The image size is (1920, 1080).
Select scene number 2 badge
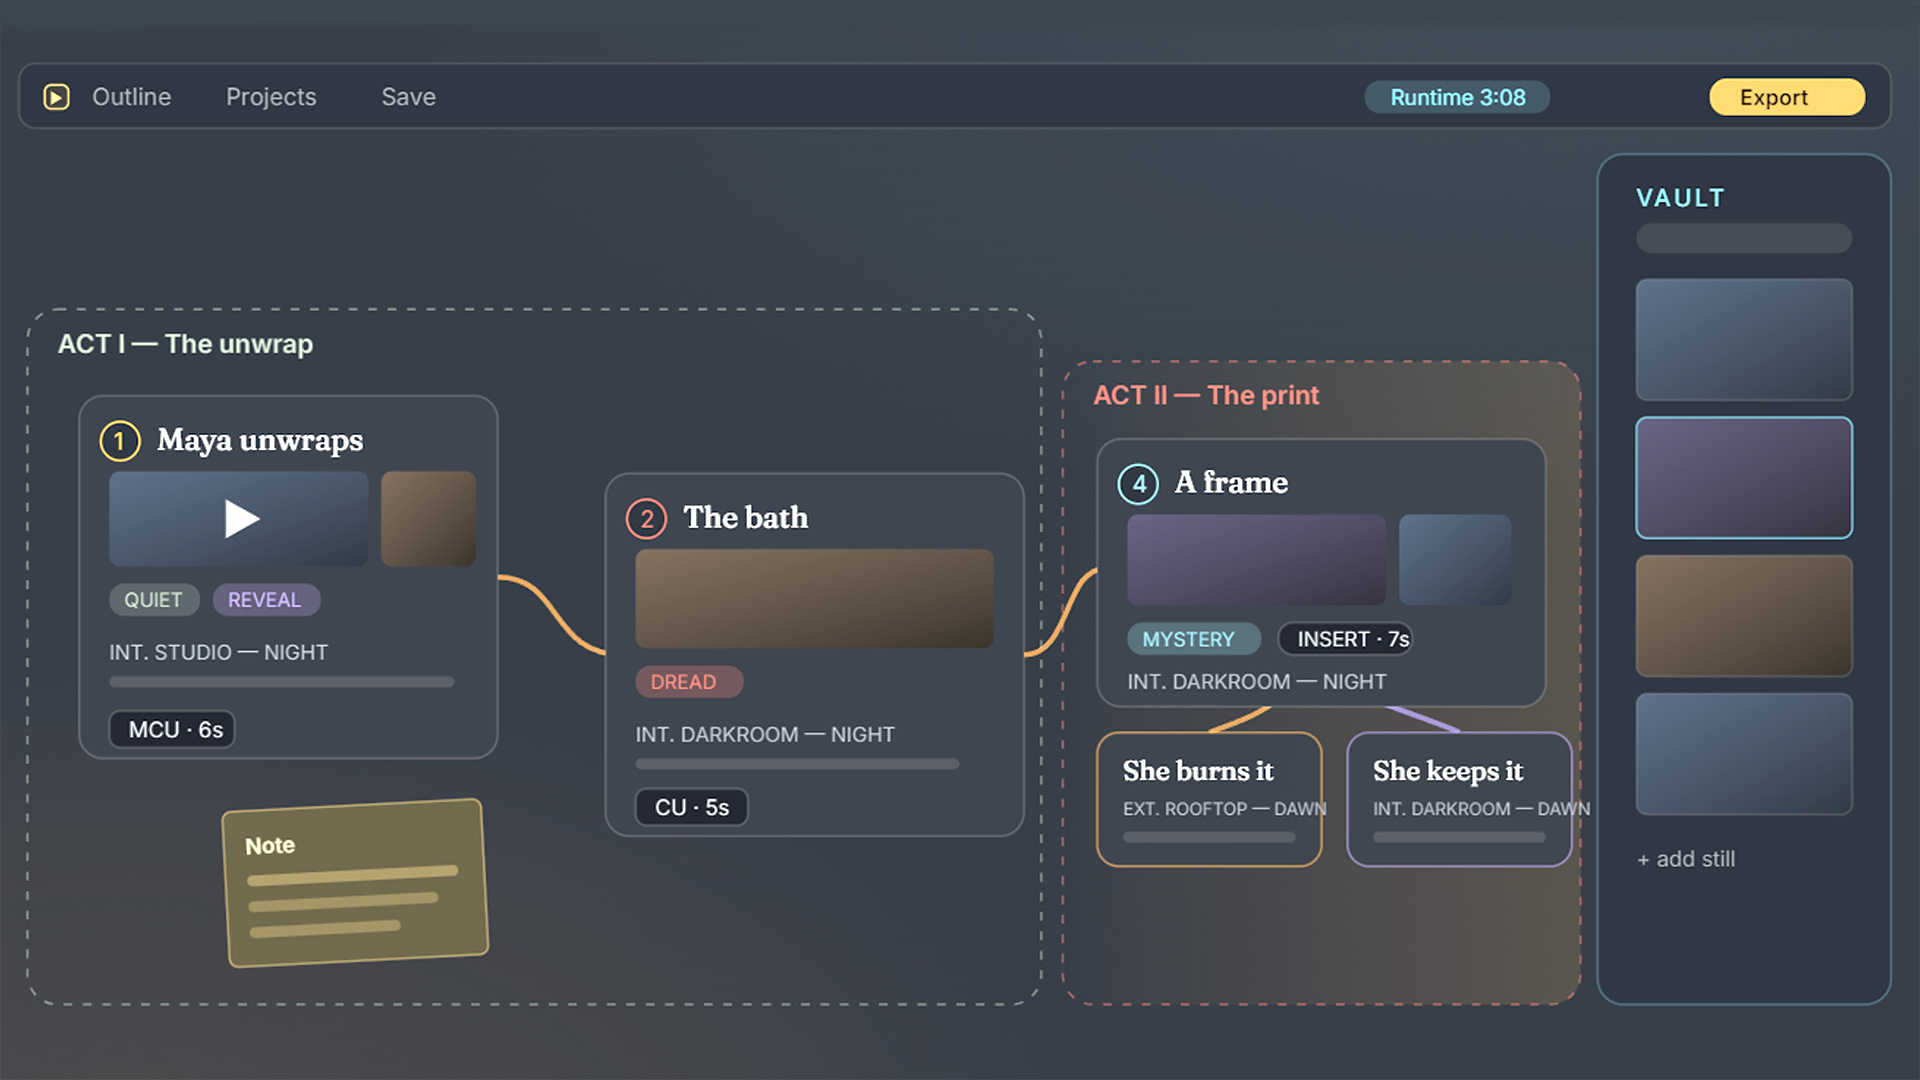pos(646,519)
